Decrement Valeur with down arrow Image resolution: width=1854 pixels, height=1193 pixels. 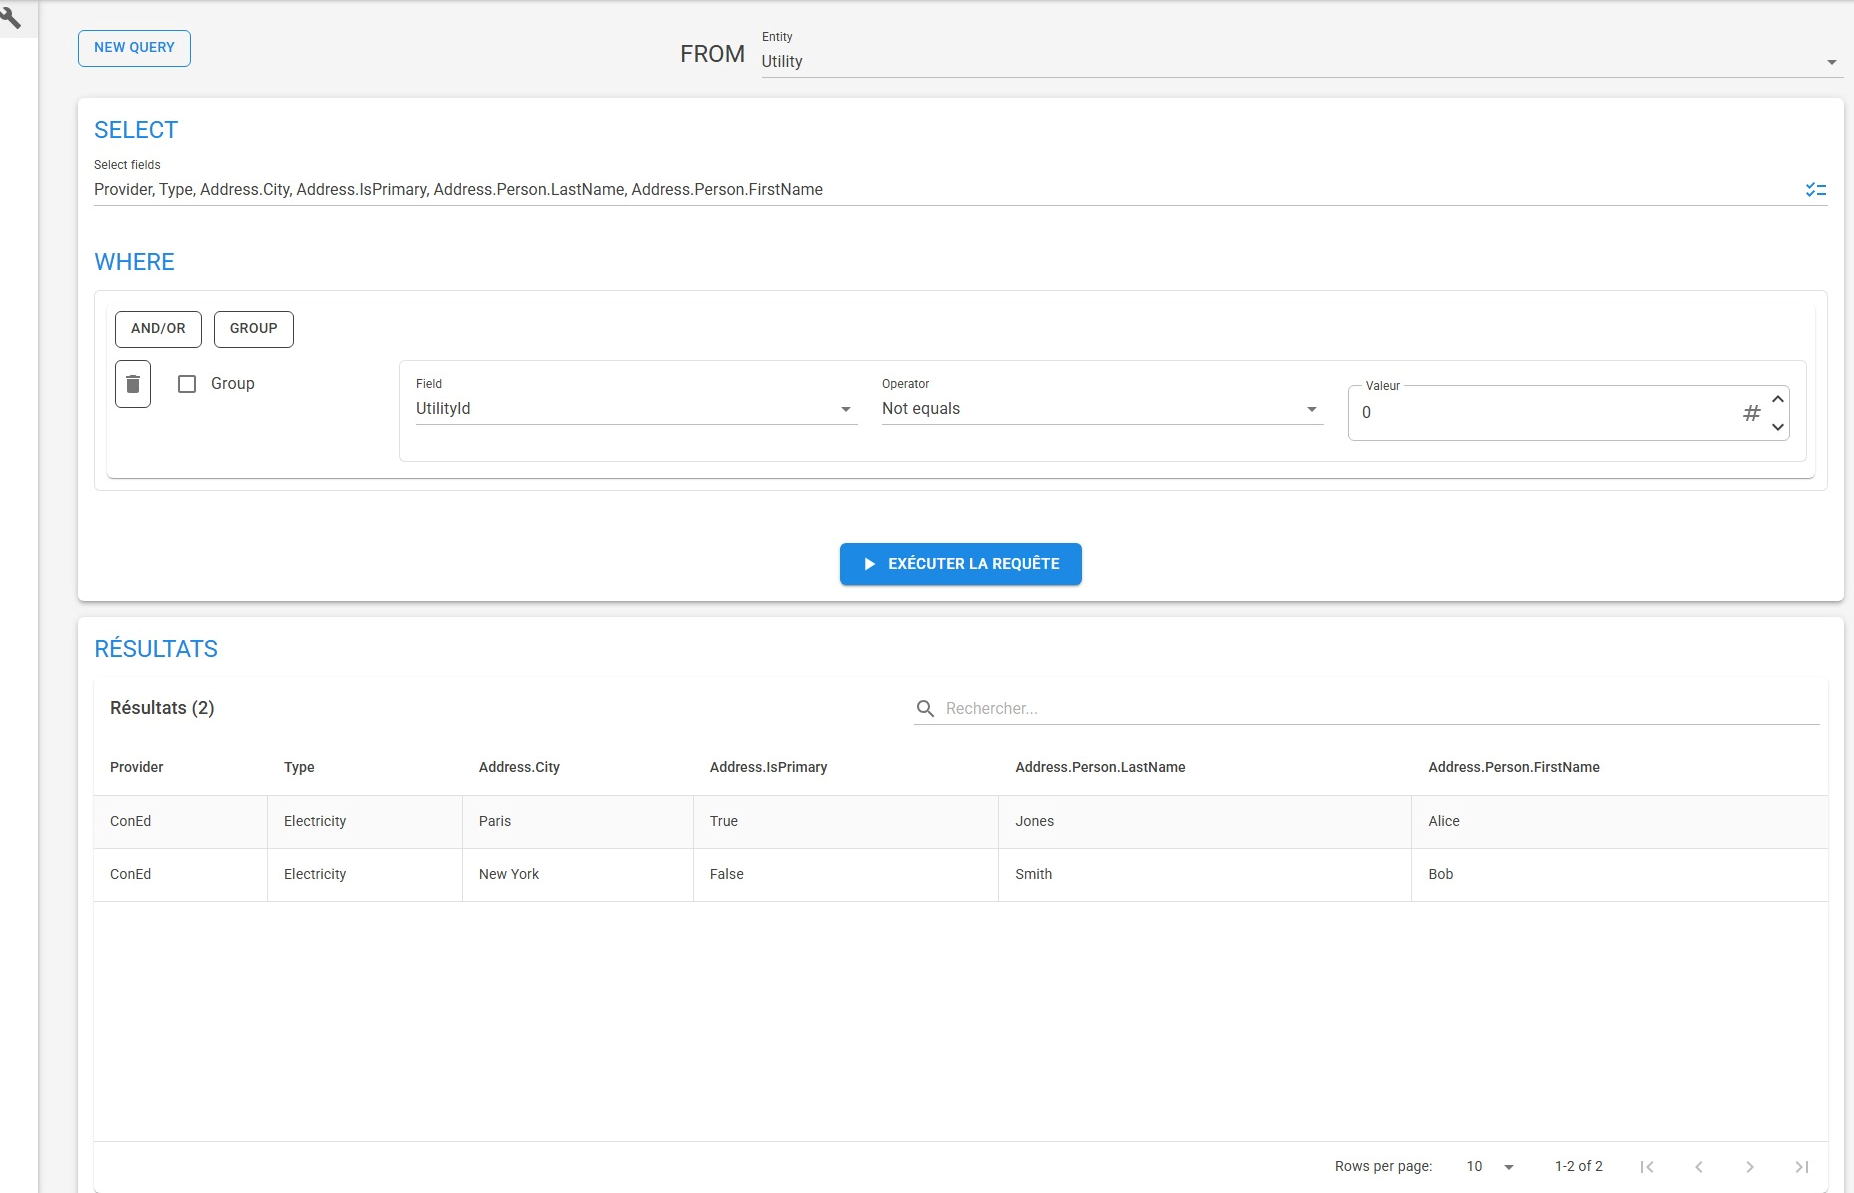(1778, 427)
